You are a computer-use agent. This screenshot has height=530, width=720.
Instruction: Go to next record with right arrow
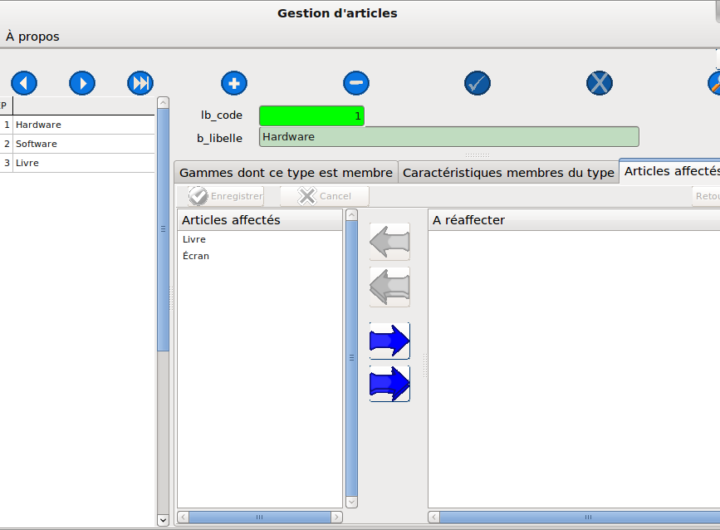tap(82, 83)
